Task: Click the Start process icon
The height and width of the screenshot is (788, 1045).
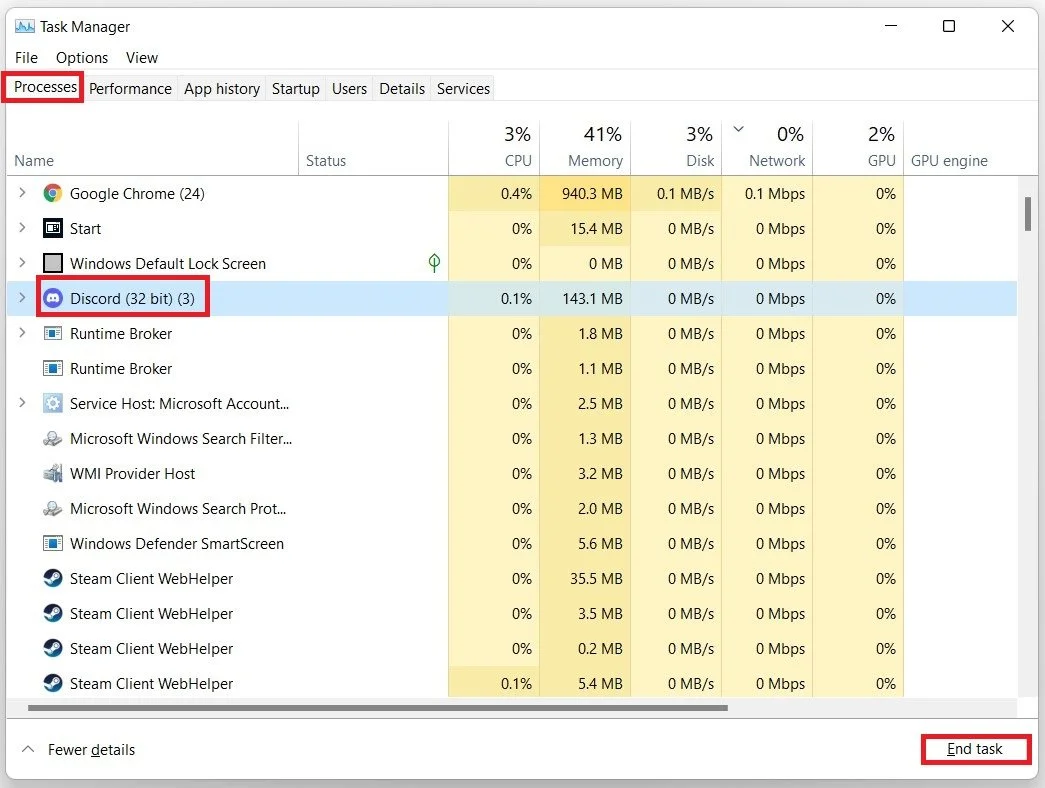Action: [x=53, y=228]
